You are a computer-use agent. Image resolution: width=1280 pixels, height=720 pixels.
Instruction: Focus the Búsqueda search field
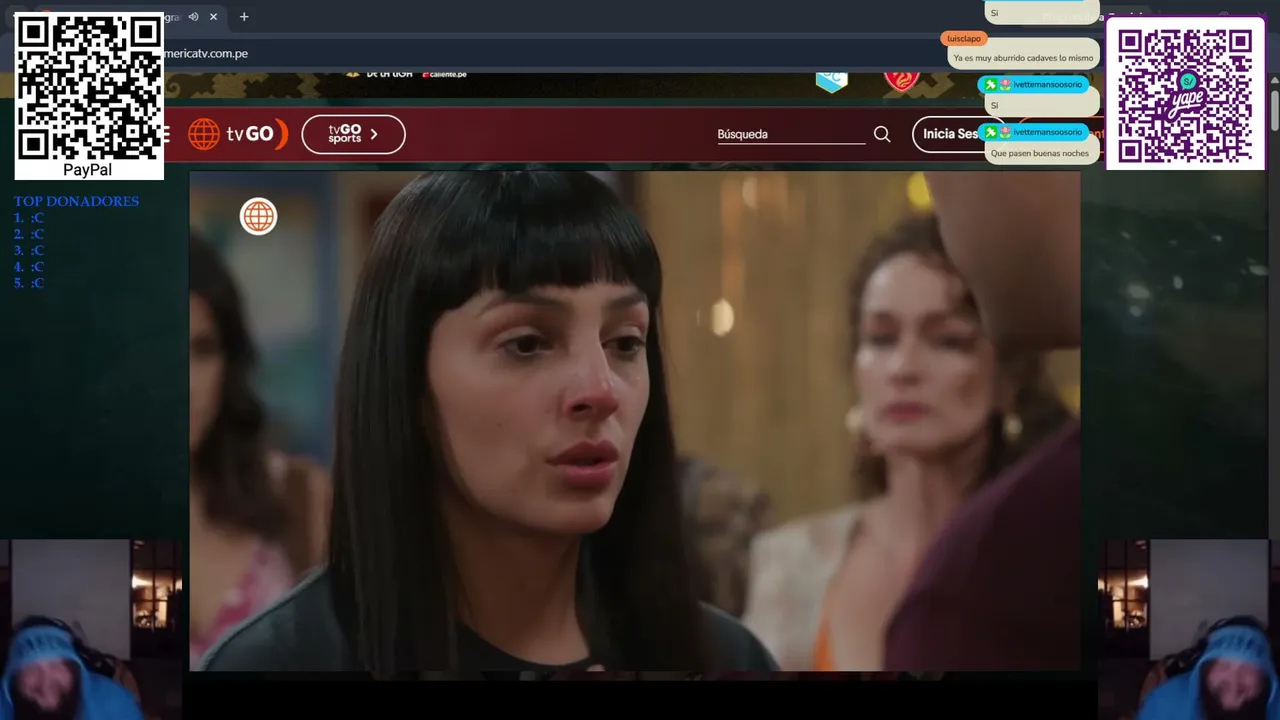(x=791, y=134)
